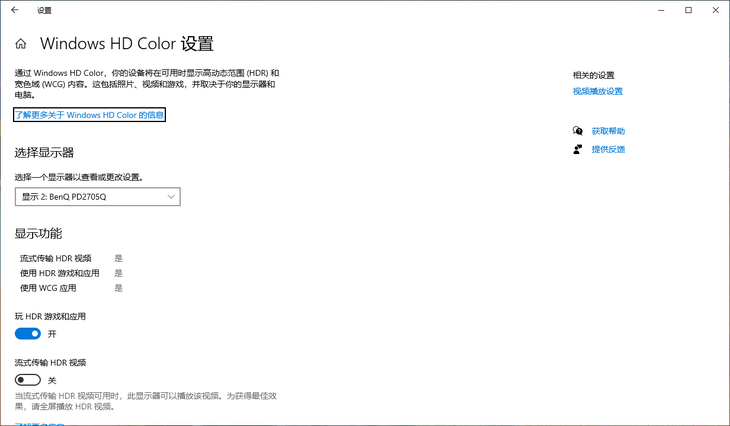Close the 设置 window
This screenshot has width=730, height=426.
715,10
